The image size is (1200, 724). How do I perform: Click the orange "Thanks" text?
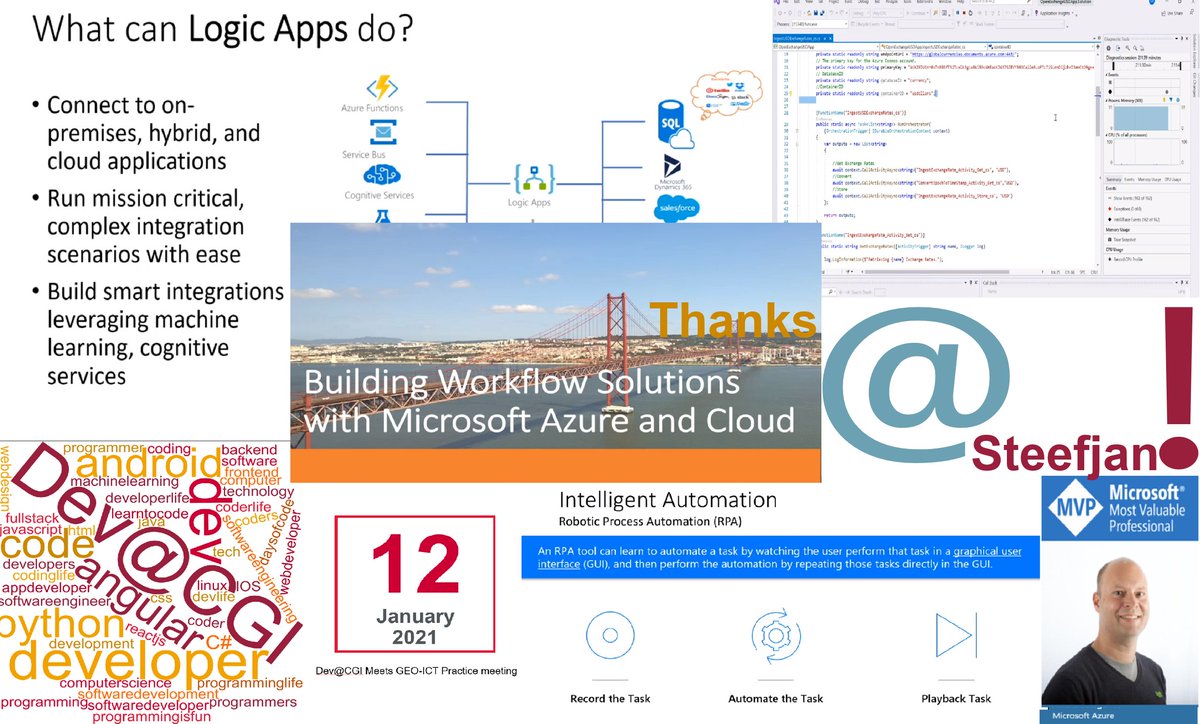(x=732, y=321)
